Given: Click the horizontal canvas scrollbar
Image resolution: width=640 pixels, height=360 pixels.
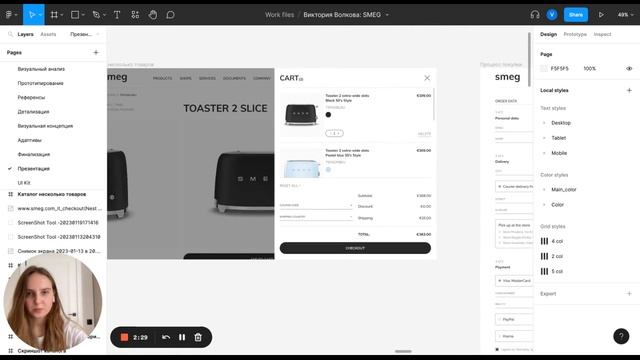Looking at the screenshot, I should (403, 351).
